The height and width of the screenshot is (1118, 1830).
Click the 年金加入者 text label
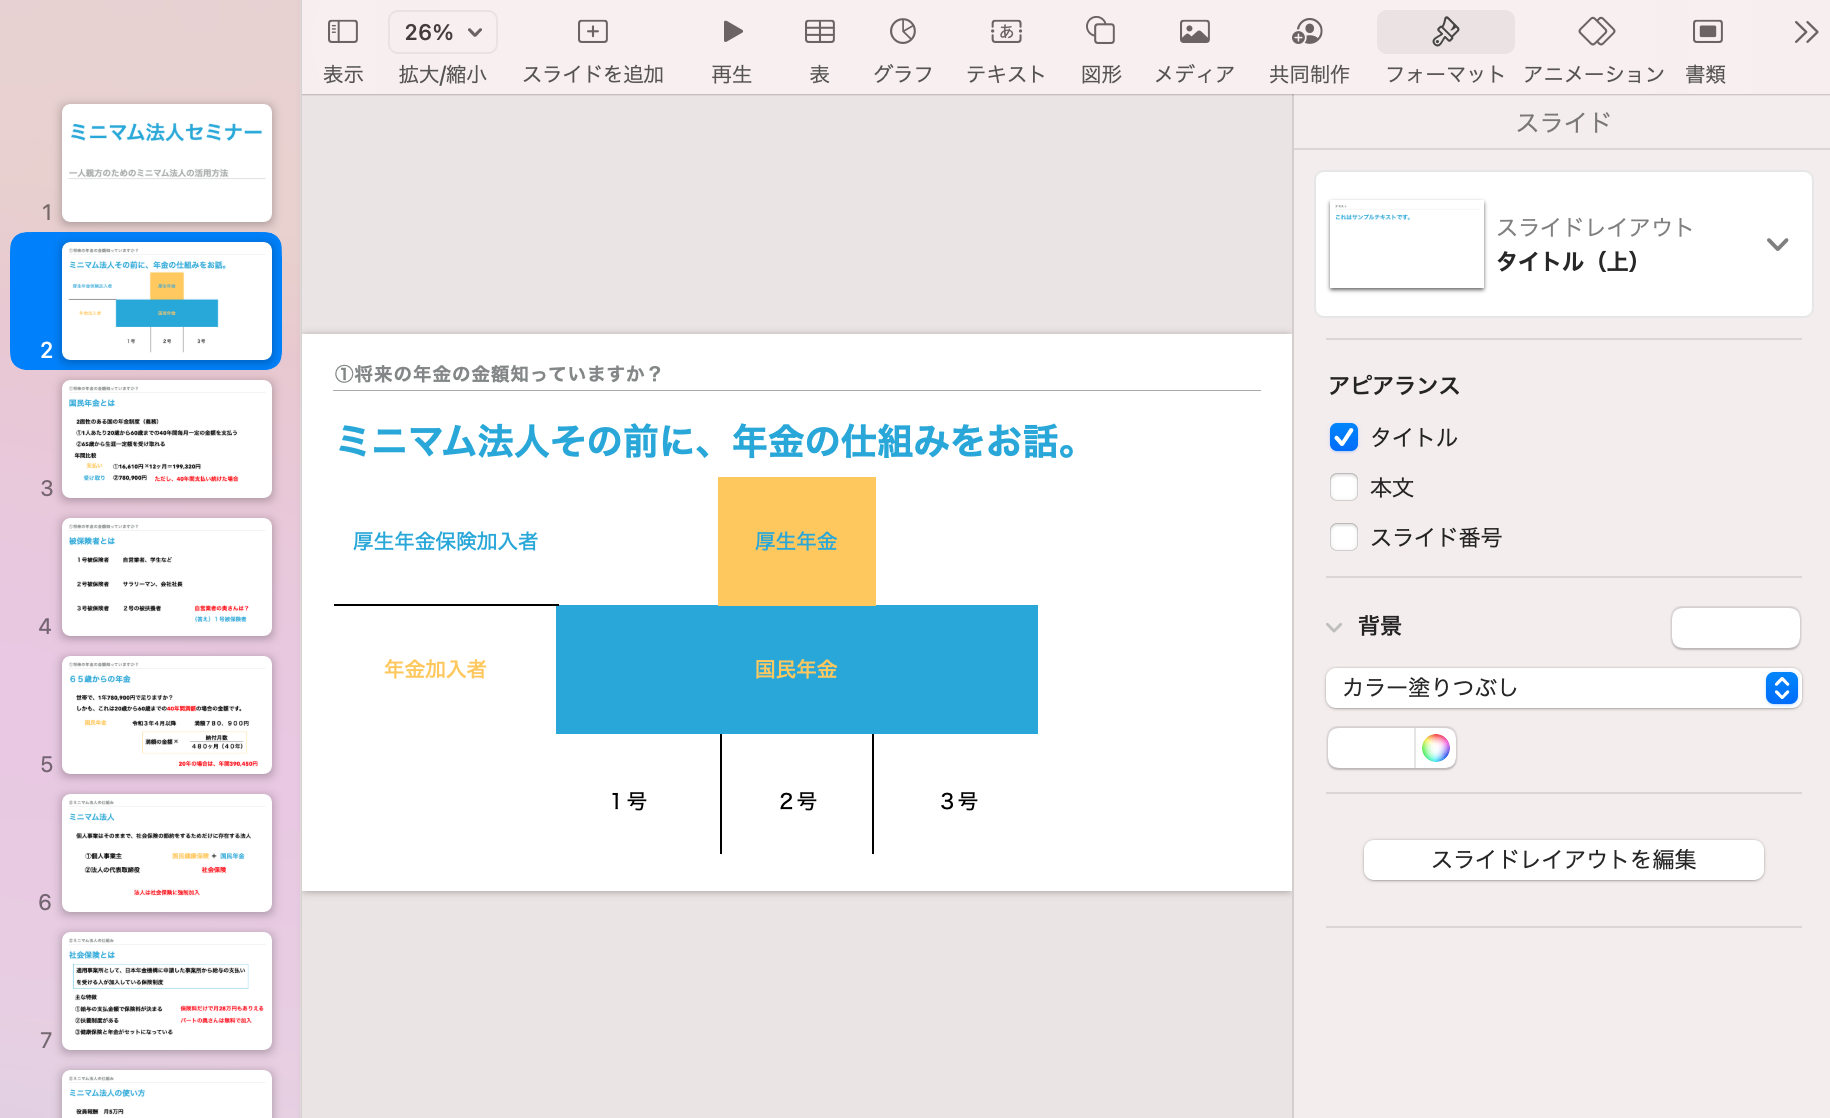click(435, 669)
